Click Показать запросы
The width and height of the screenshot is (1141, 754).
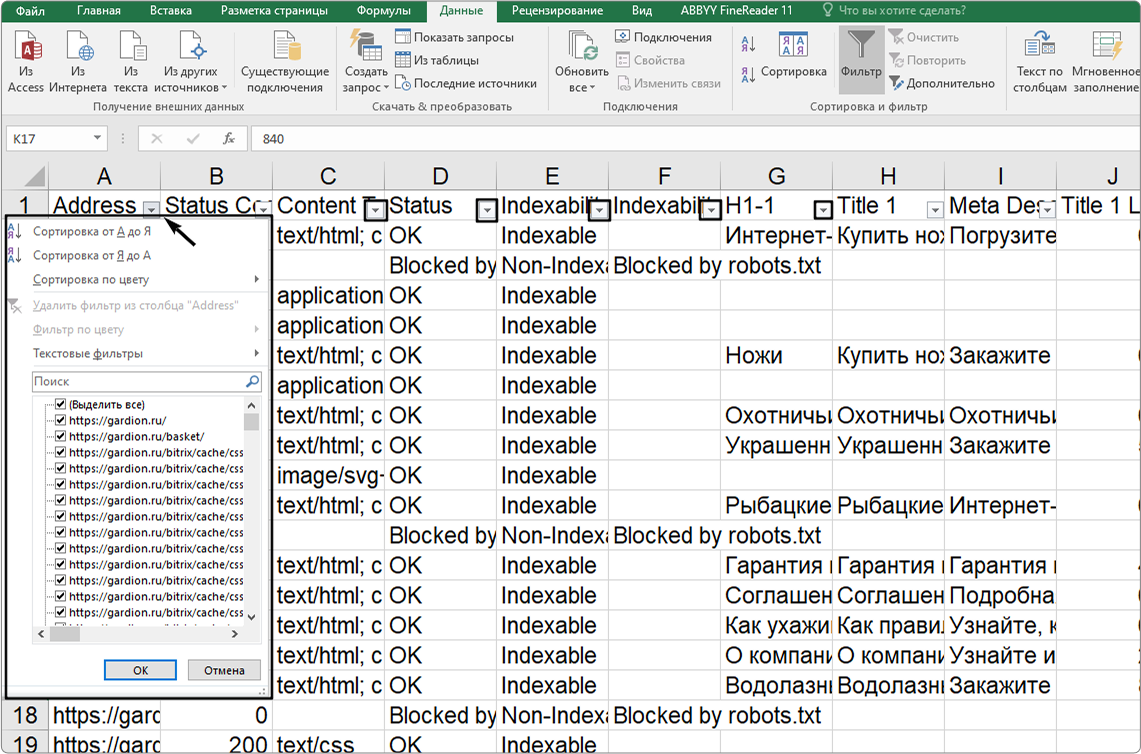[454, 37]
